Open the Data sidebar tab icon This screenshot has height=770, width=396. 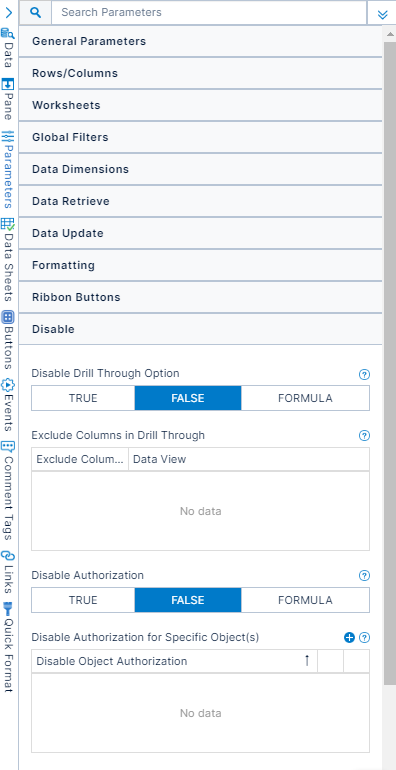pos(8,33)
